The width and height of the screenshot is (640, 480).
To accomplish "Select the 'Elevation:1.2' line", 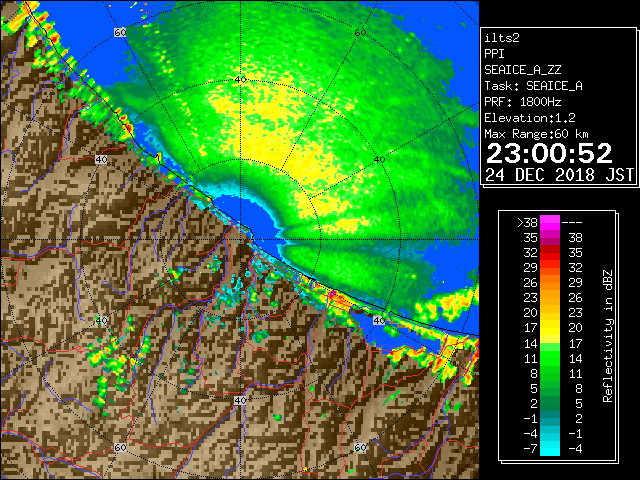I will tap(529, 118).
